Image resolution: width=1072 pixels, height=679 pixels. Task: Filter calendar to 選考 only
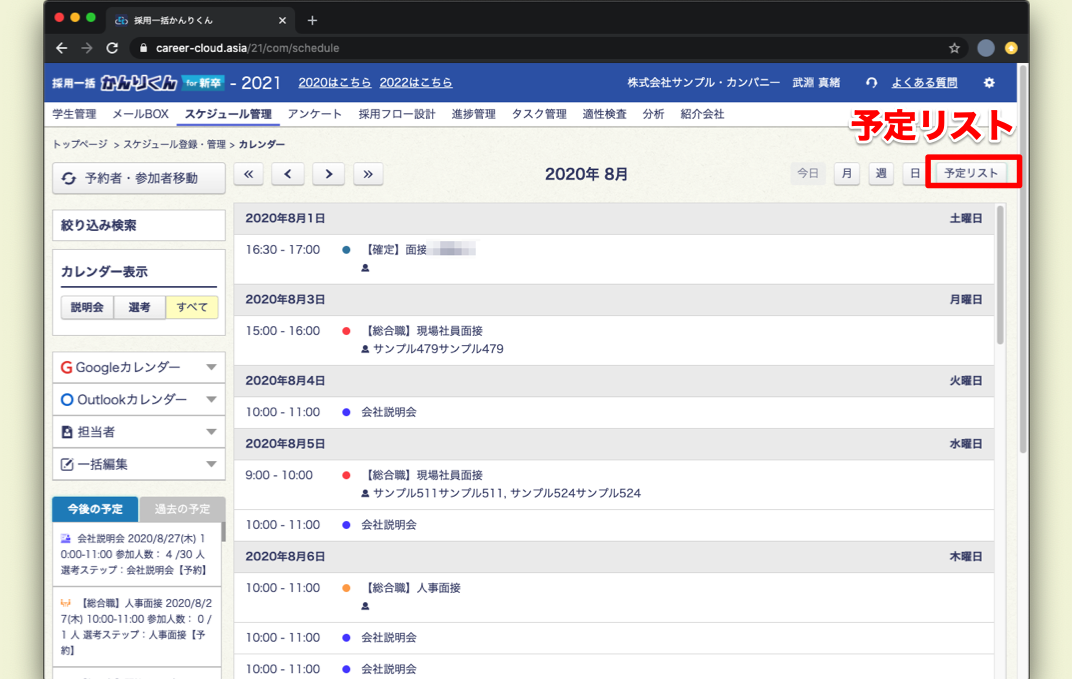[139, 308]
